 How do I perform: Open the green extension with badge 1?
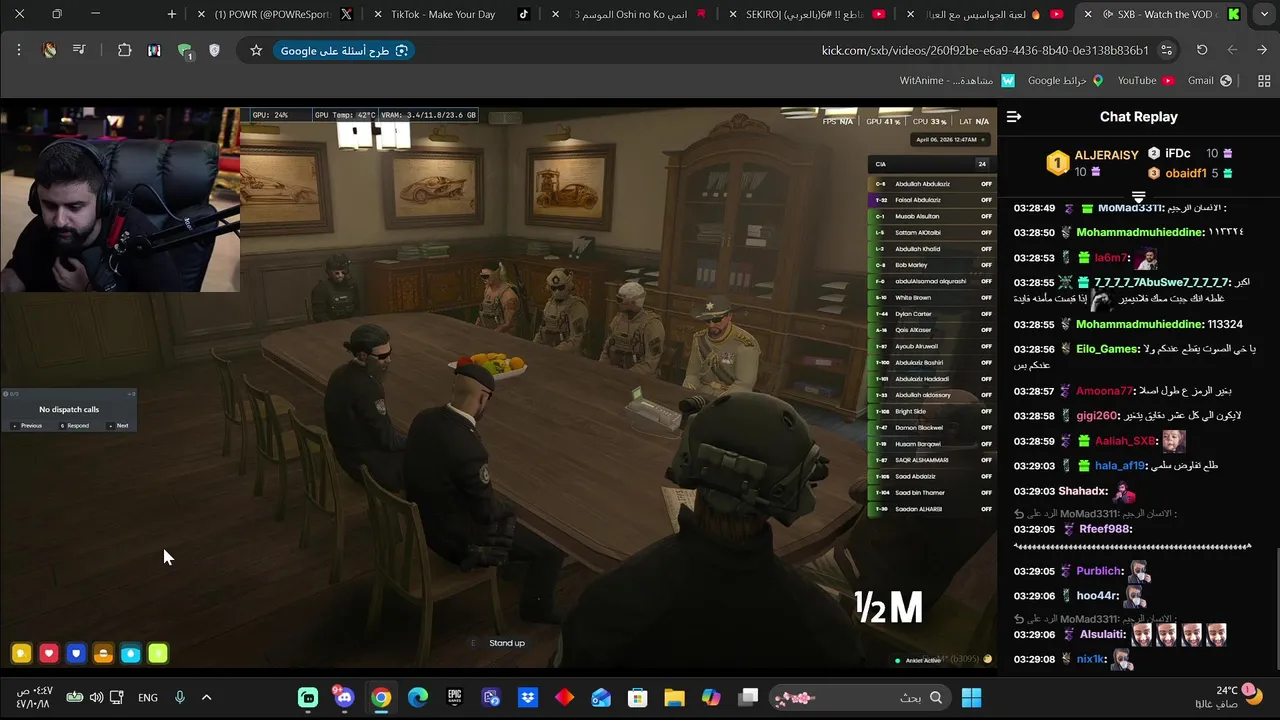[184, 51]
